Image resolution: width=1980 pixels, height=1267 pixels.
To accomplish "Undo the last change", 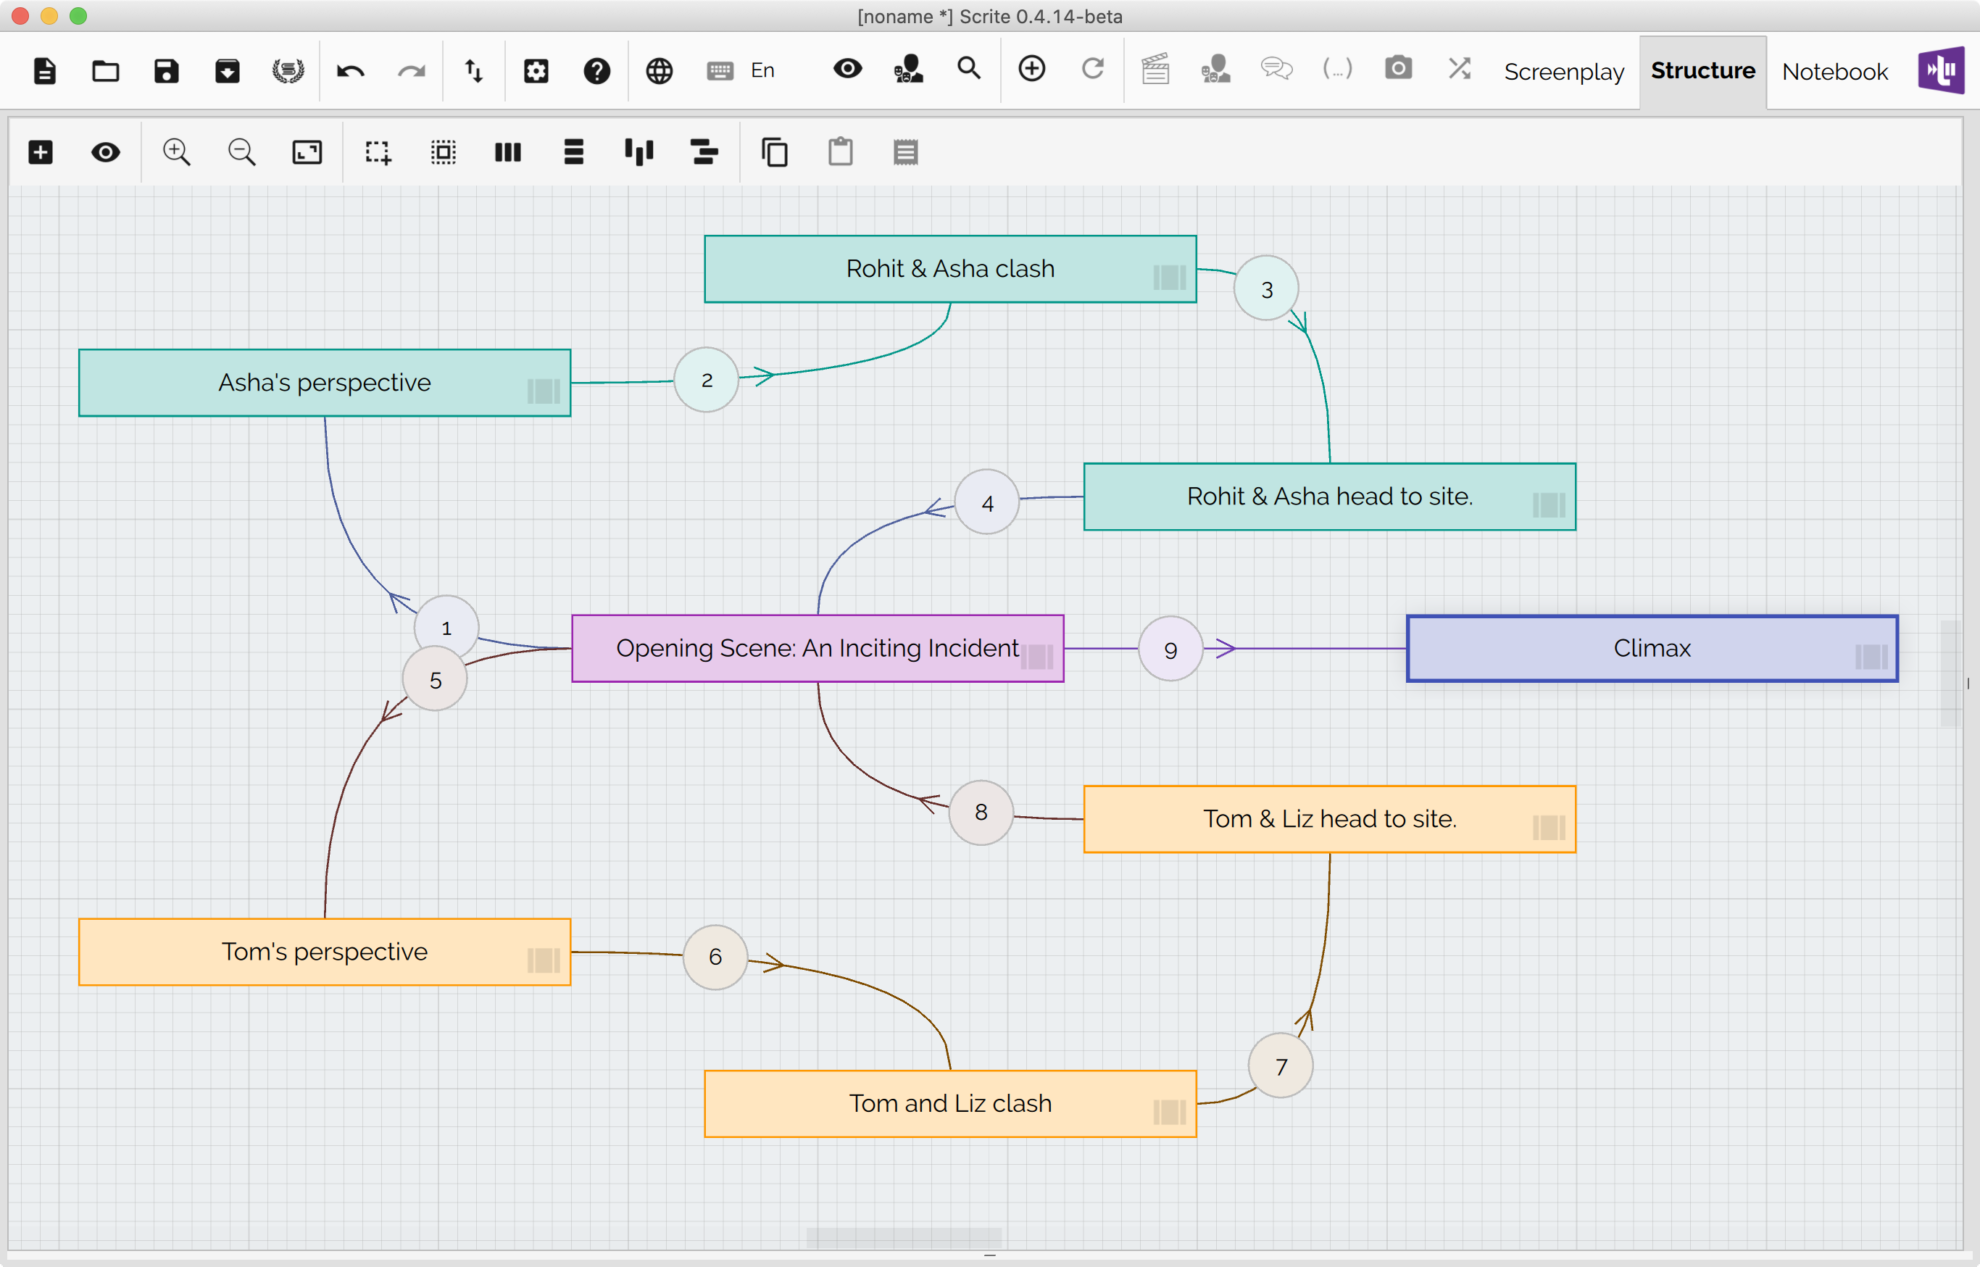I will pyautogui.click(x=350, y=70).
